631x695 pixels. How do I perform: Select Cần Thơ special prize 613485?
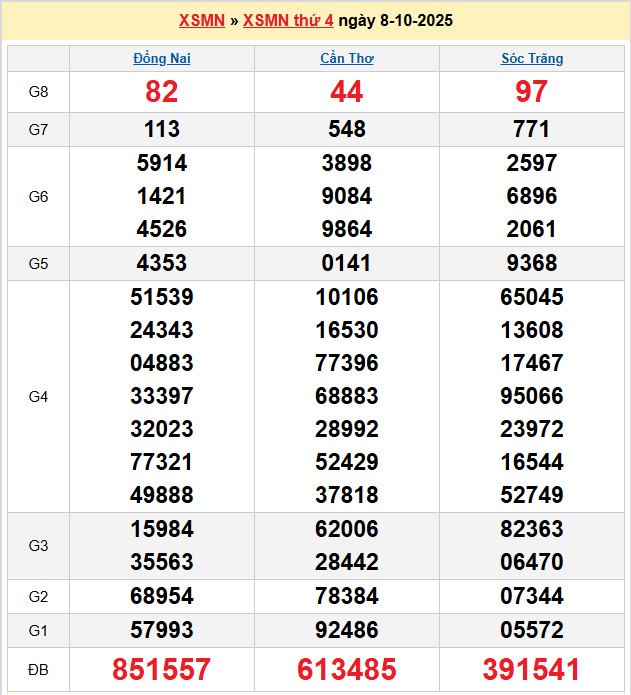pos(346,669)
